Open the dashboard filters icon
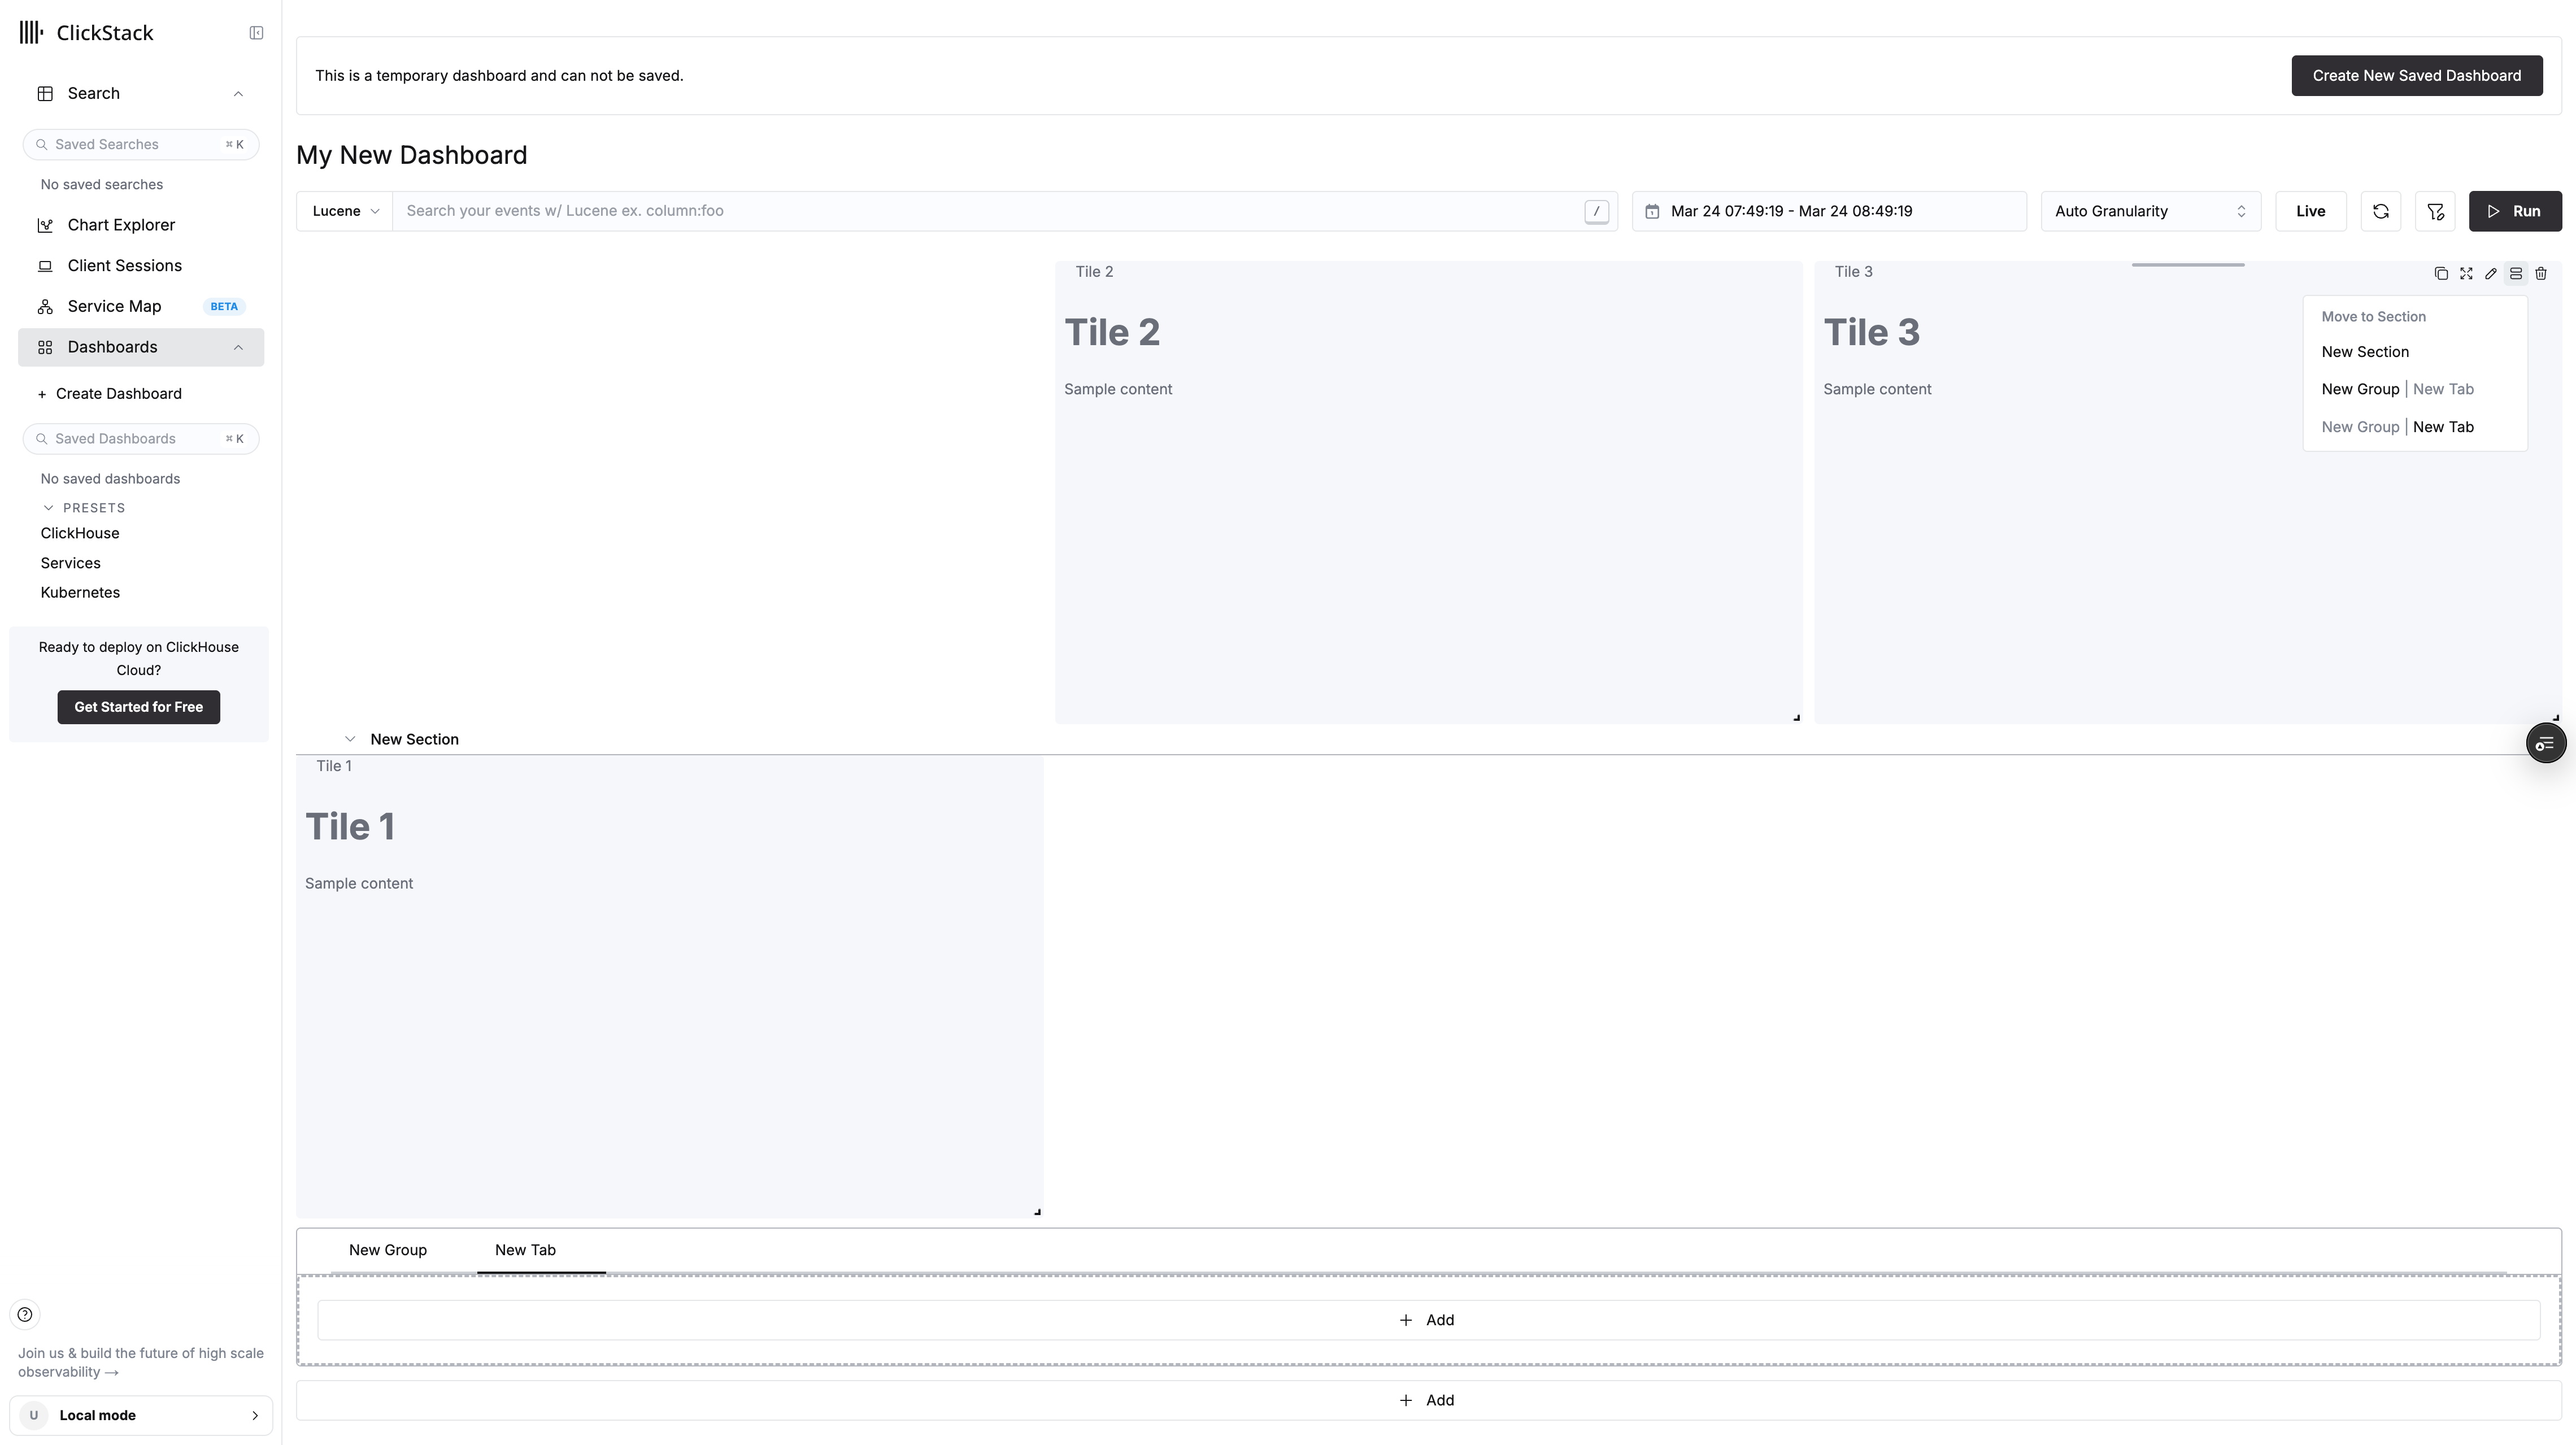Screen dimensions: 2576x1445 point(2435,211)
